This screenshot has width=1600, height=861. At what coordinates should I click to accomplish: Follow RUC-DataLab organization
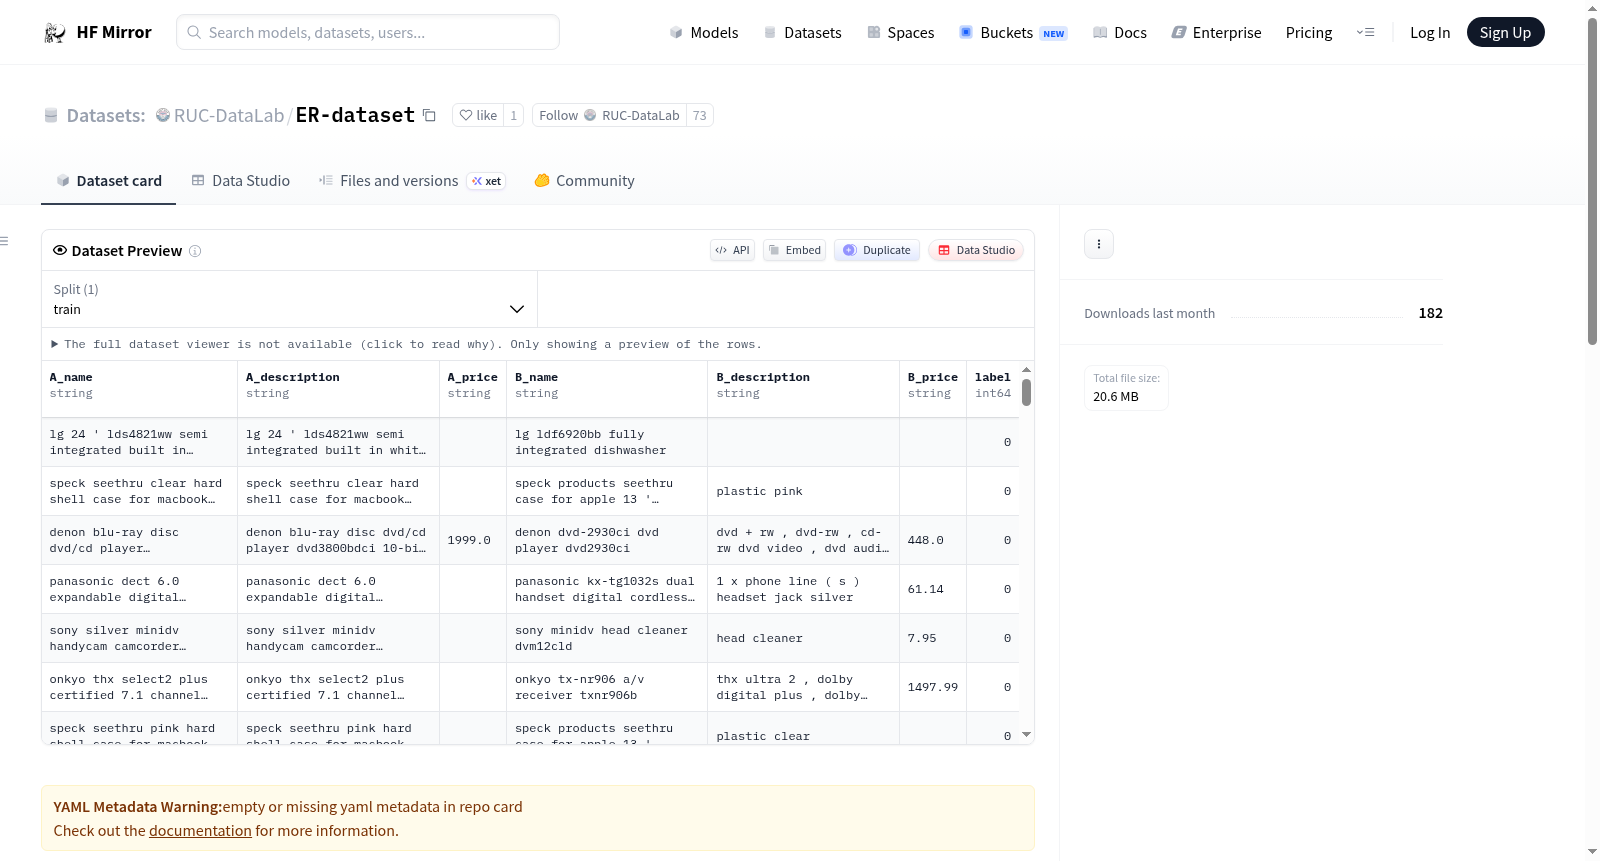tap(609, 115)
